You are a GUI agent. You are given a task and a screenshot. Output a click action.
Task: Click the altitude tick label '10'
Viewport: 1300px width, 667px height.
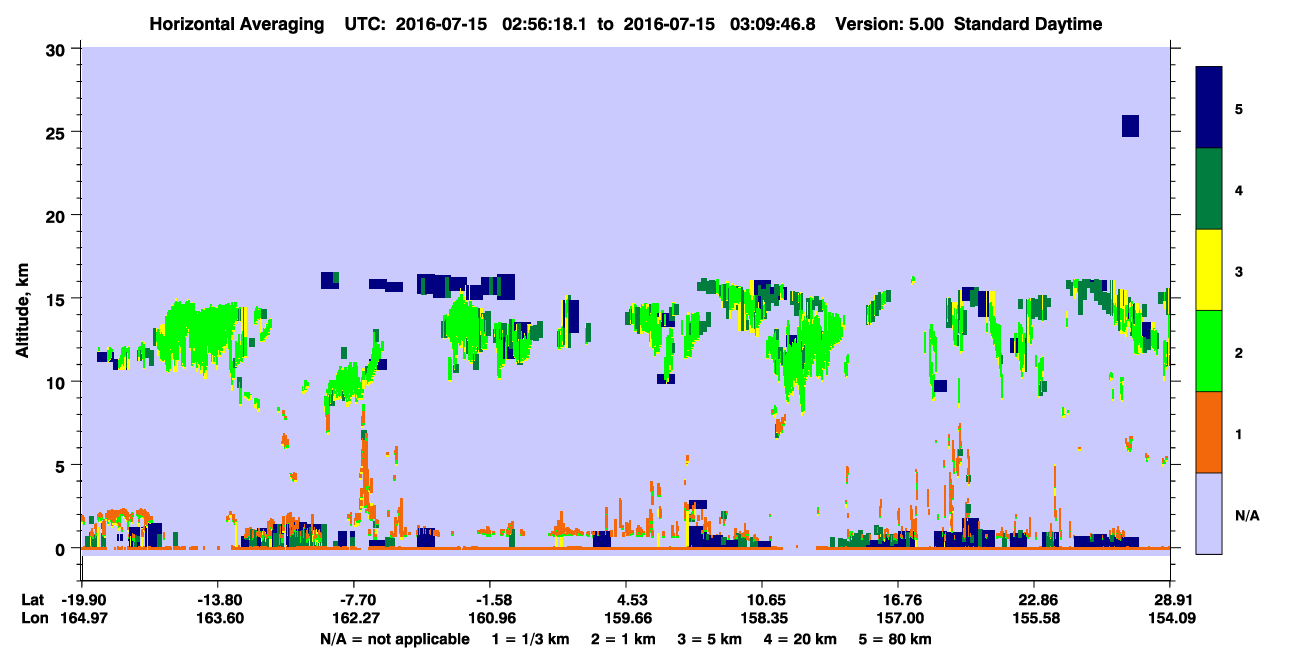click(x=57, y=382)
